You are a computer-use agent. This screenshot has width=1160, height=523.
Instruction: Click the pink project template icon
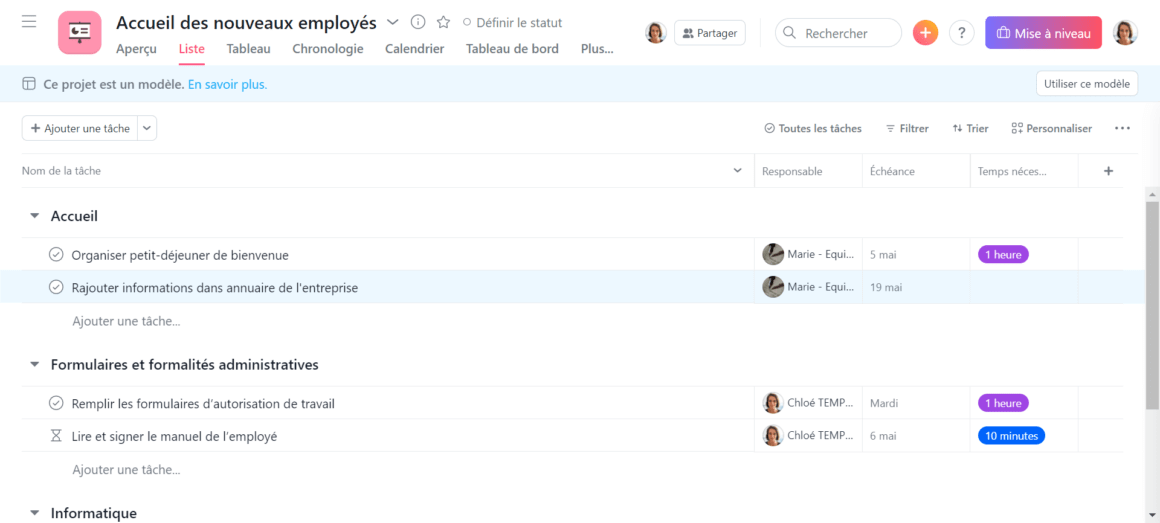(79, 32)
